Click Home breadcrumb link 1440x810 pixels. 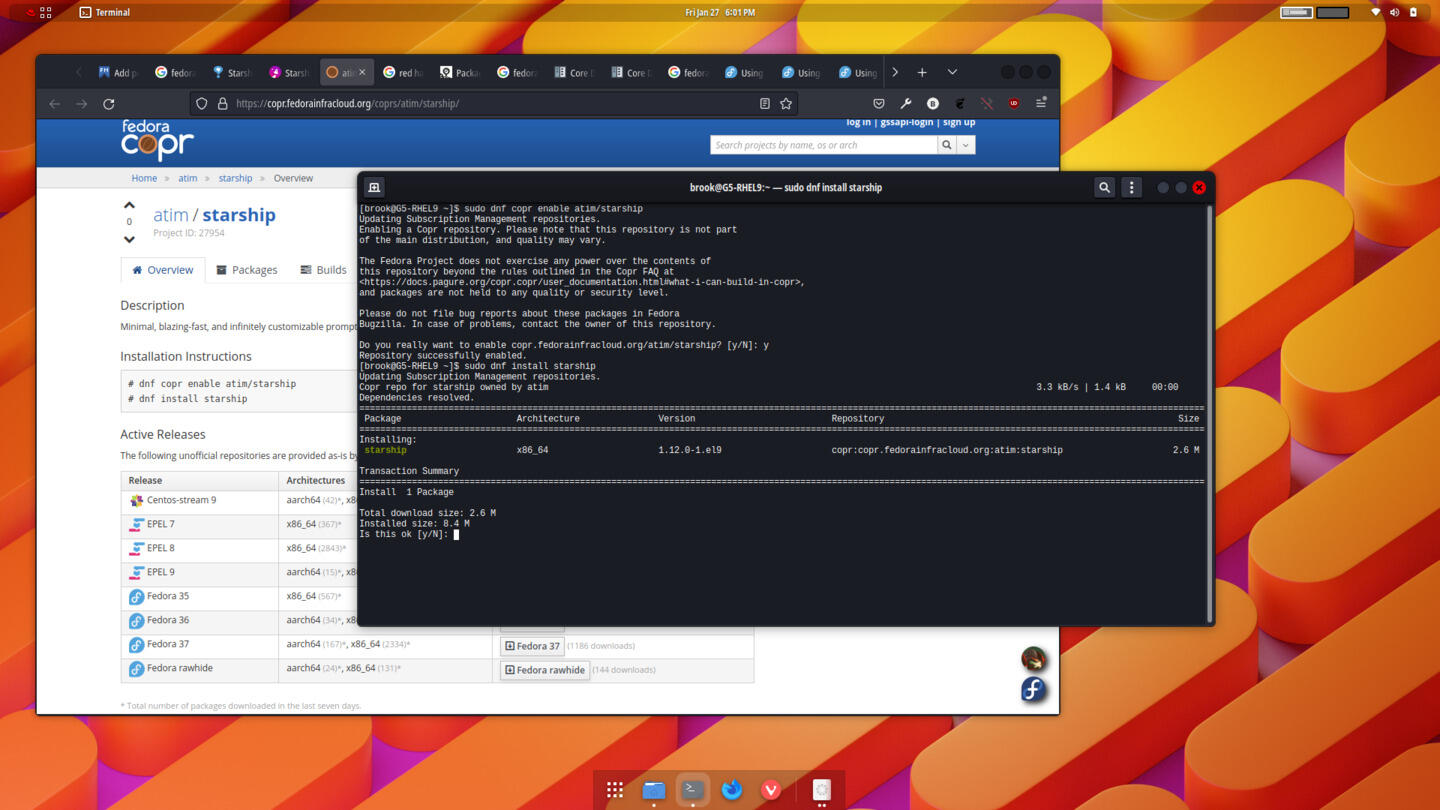(144, 178)
